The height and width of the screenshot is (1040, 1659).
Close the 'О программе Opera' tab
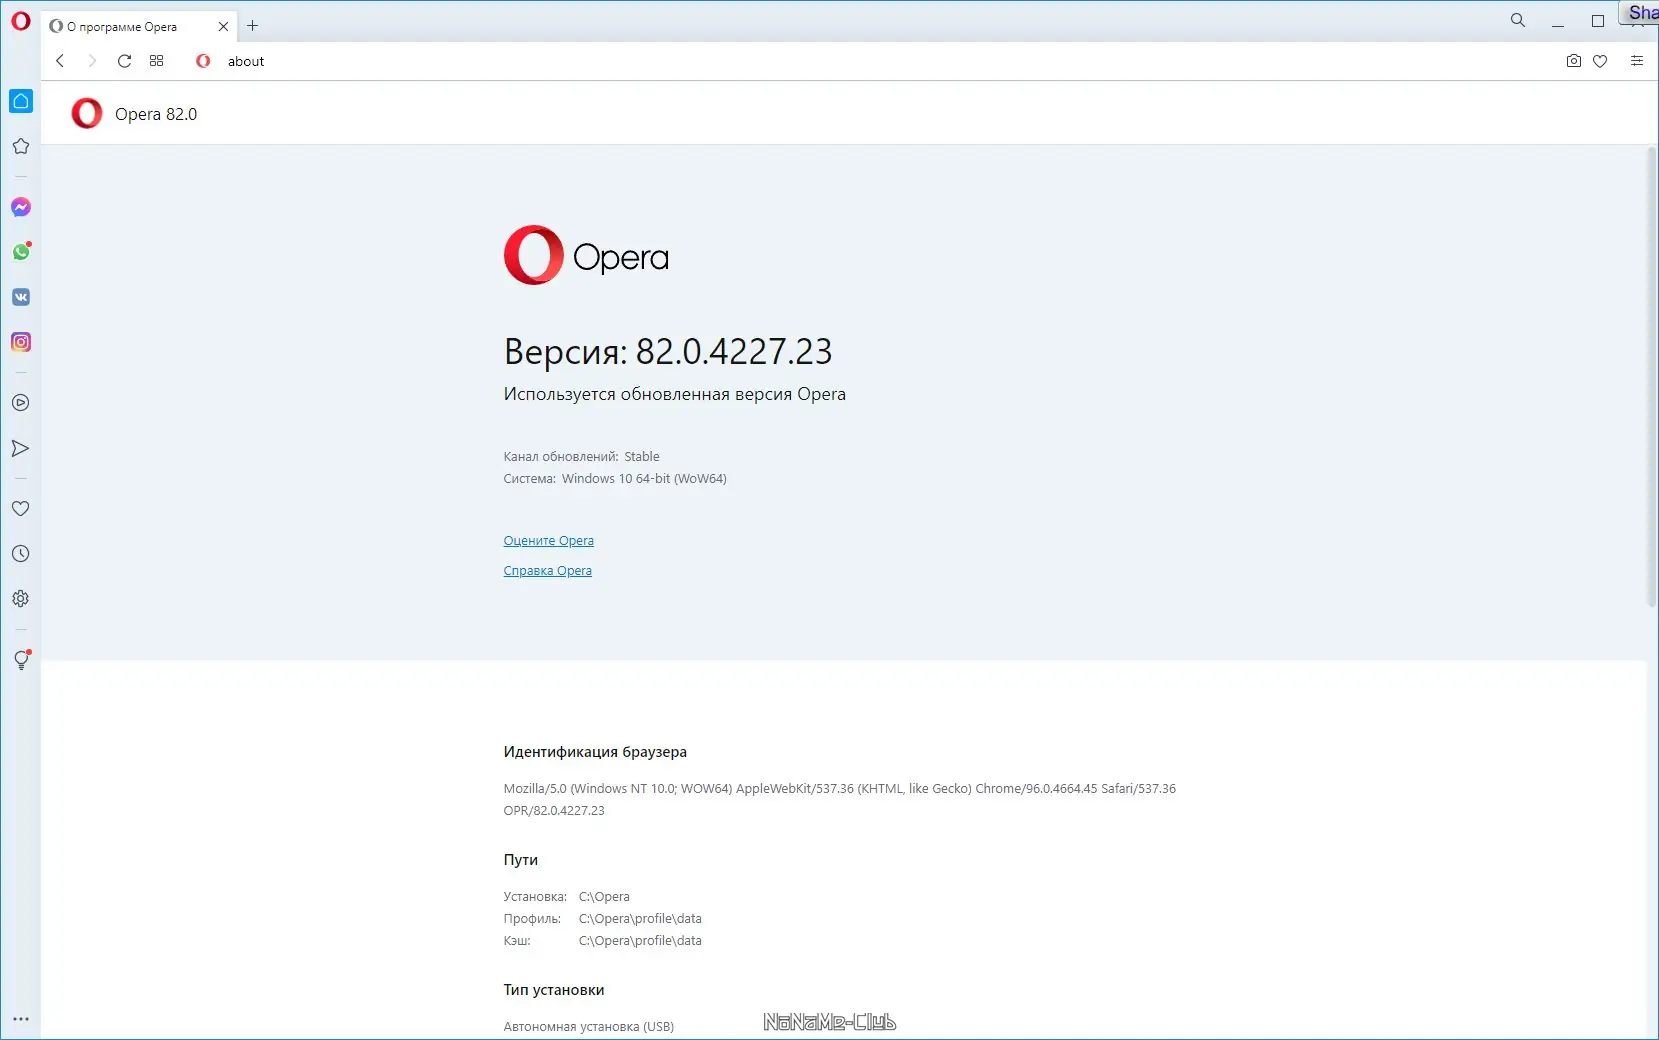[x=224, y=27]
